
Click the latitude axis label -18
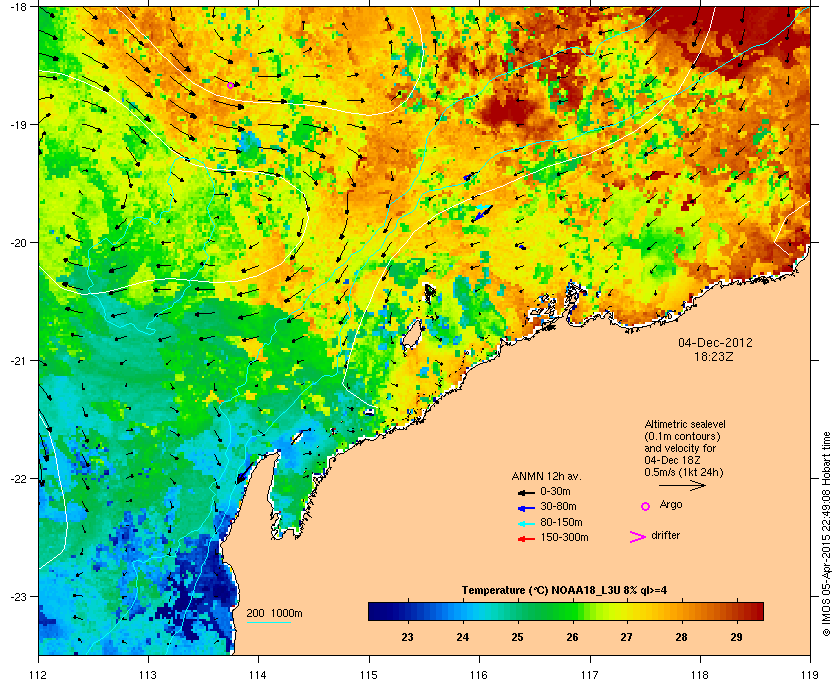(x=18, y=6)
